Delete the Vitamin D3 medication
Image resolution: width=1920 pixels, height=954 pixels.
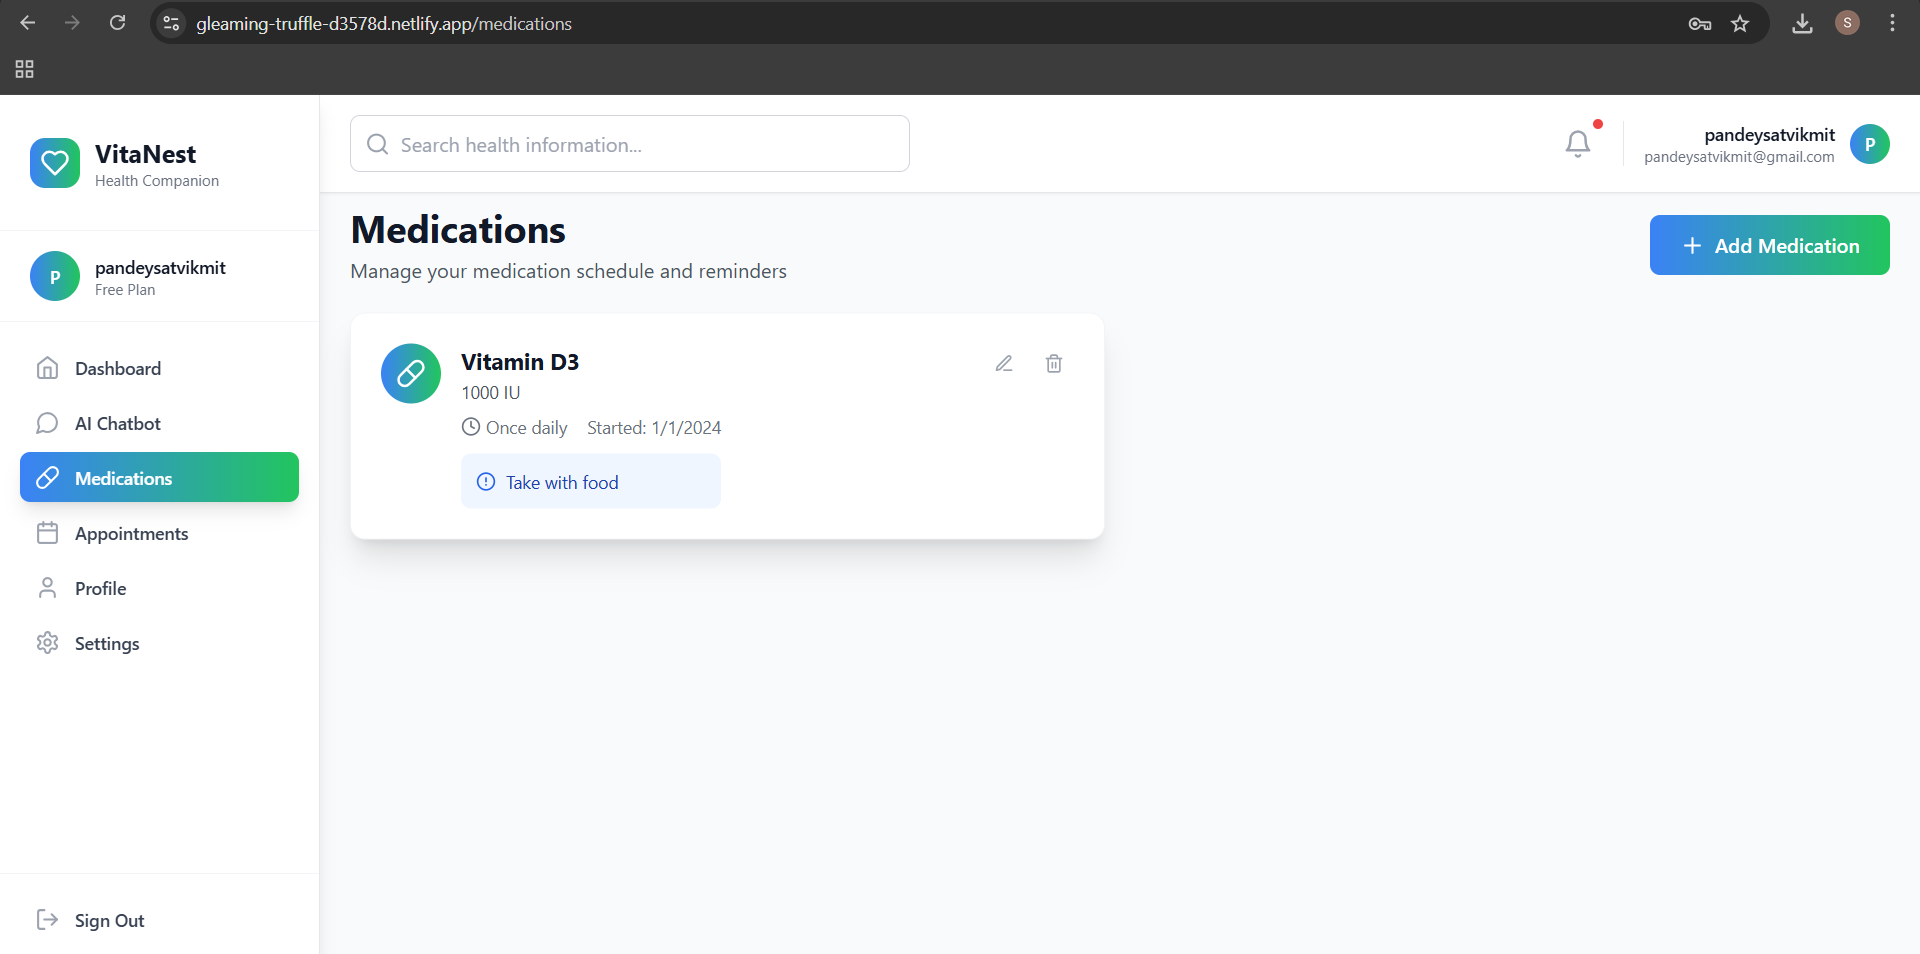tap(1054, 364)
